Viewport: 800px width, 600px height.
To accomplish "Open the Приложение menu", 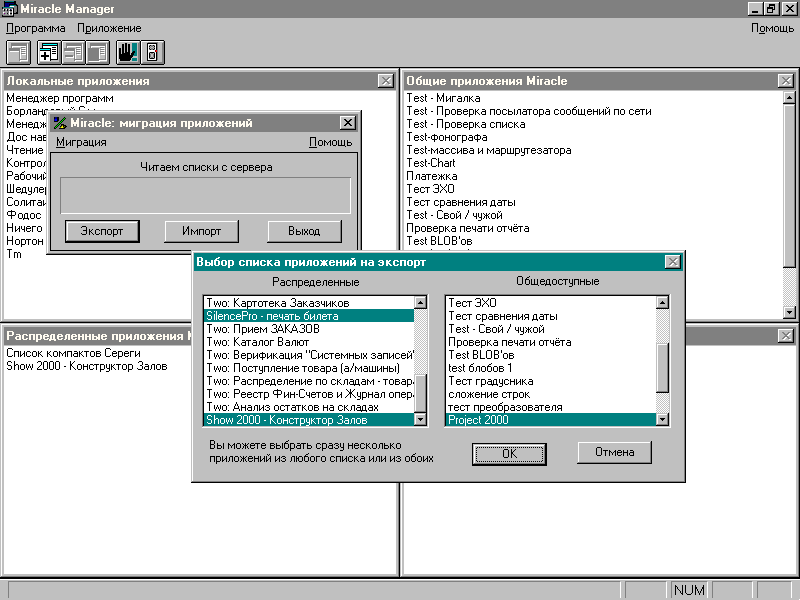I will [109, 28].
